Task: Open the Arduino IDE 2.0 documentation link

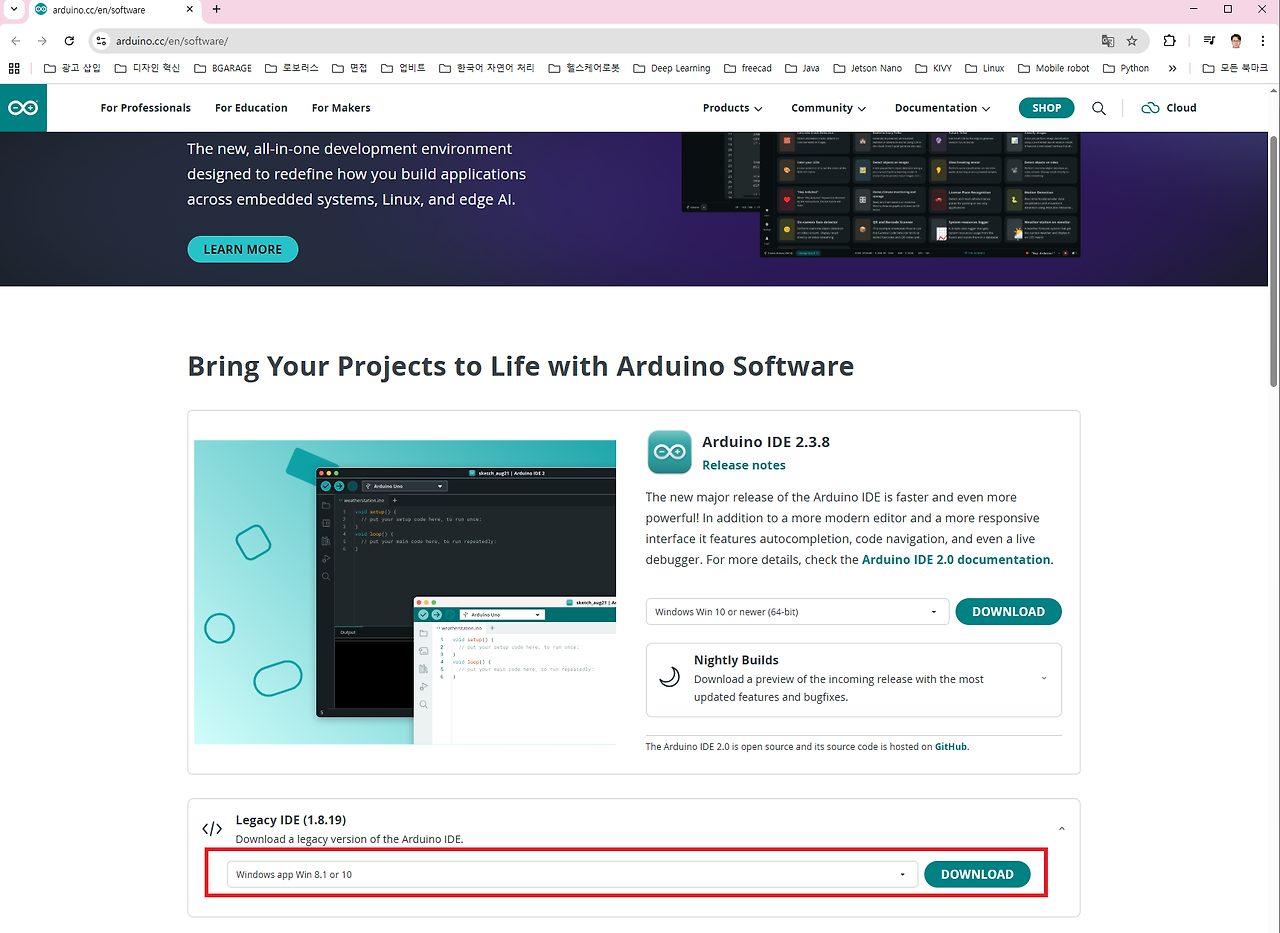Action: pos(956,560)
